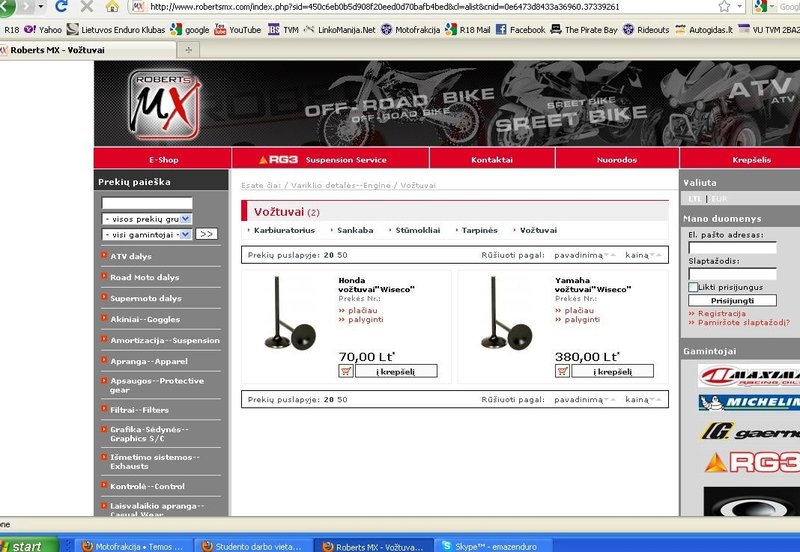The image size is (800, 552).
Task: Open a new browser tab
Action: tap(188, 50)
